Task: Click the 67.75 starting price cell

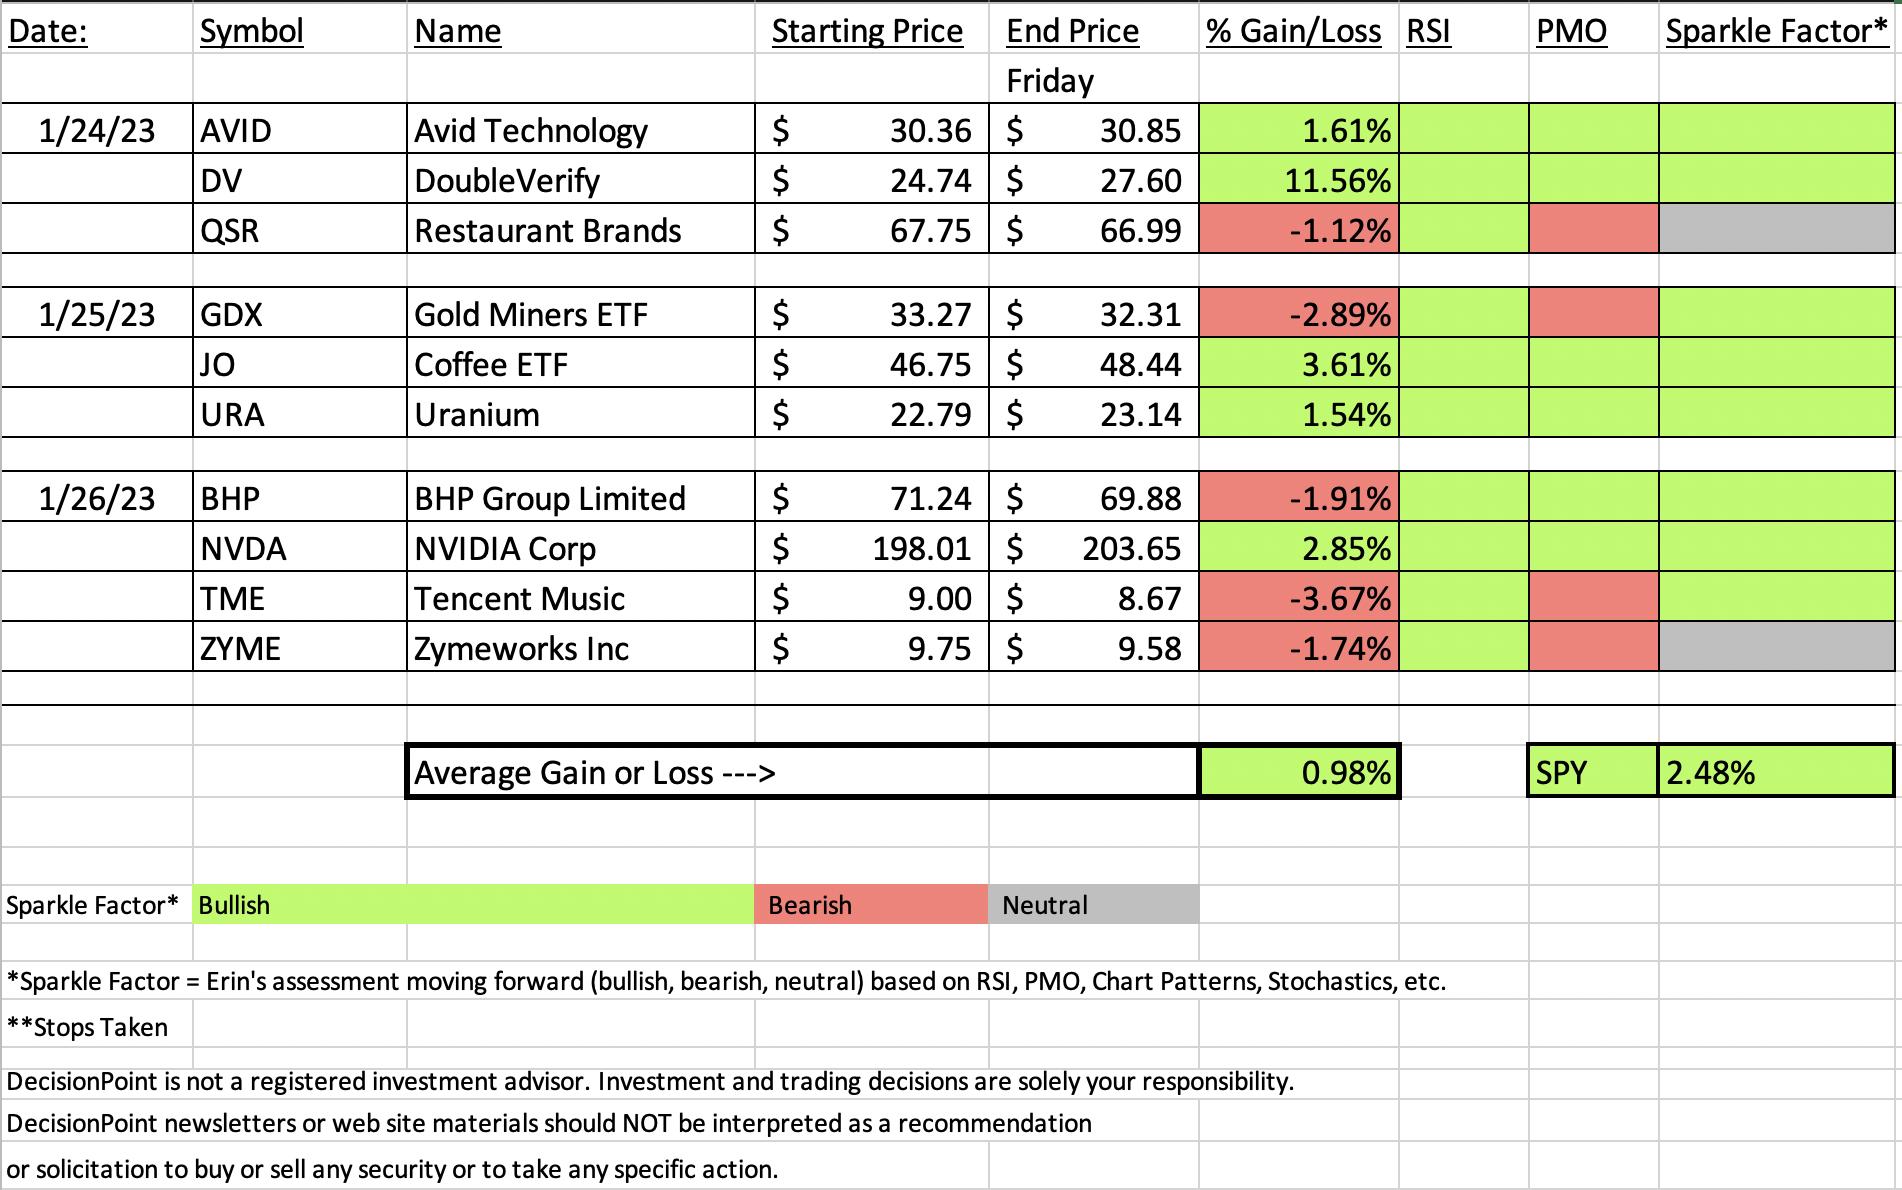Action: pos(872,230)
